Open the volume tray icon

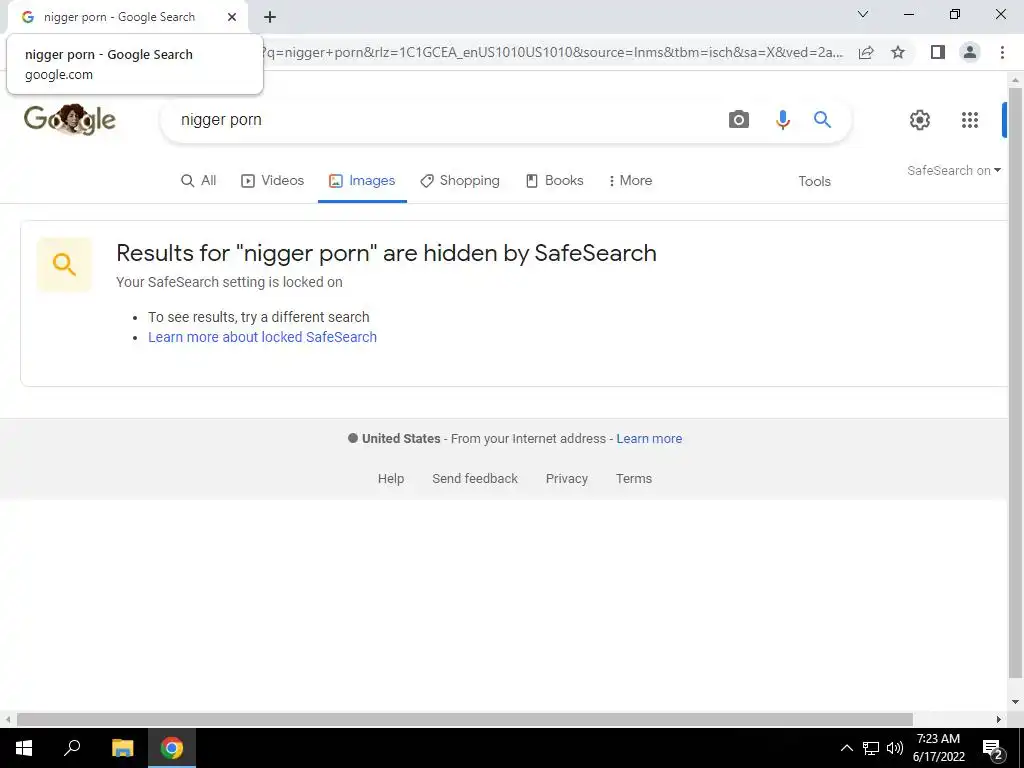895,748
